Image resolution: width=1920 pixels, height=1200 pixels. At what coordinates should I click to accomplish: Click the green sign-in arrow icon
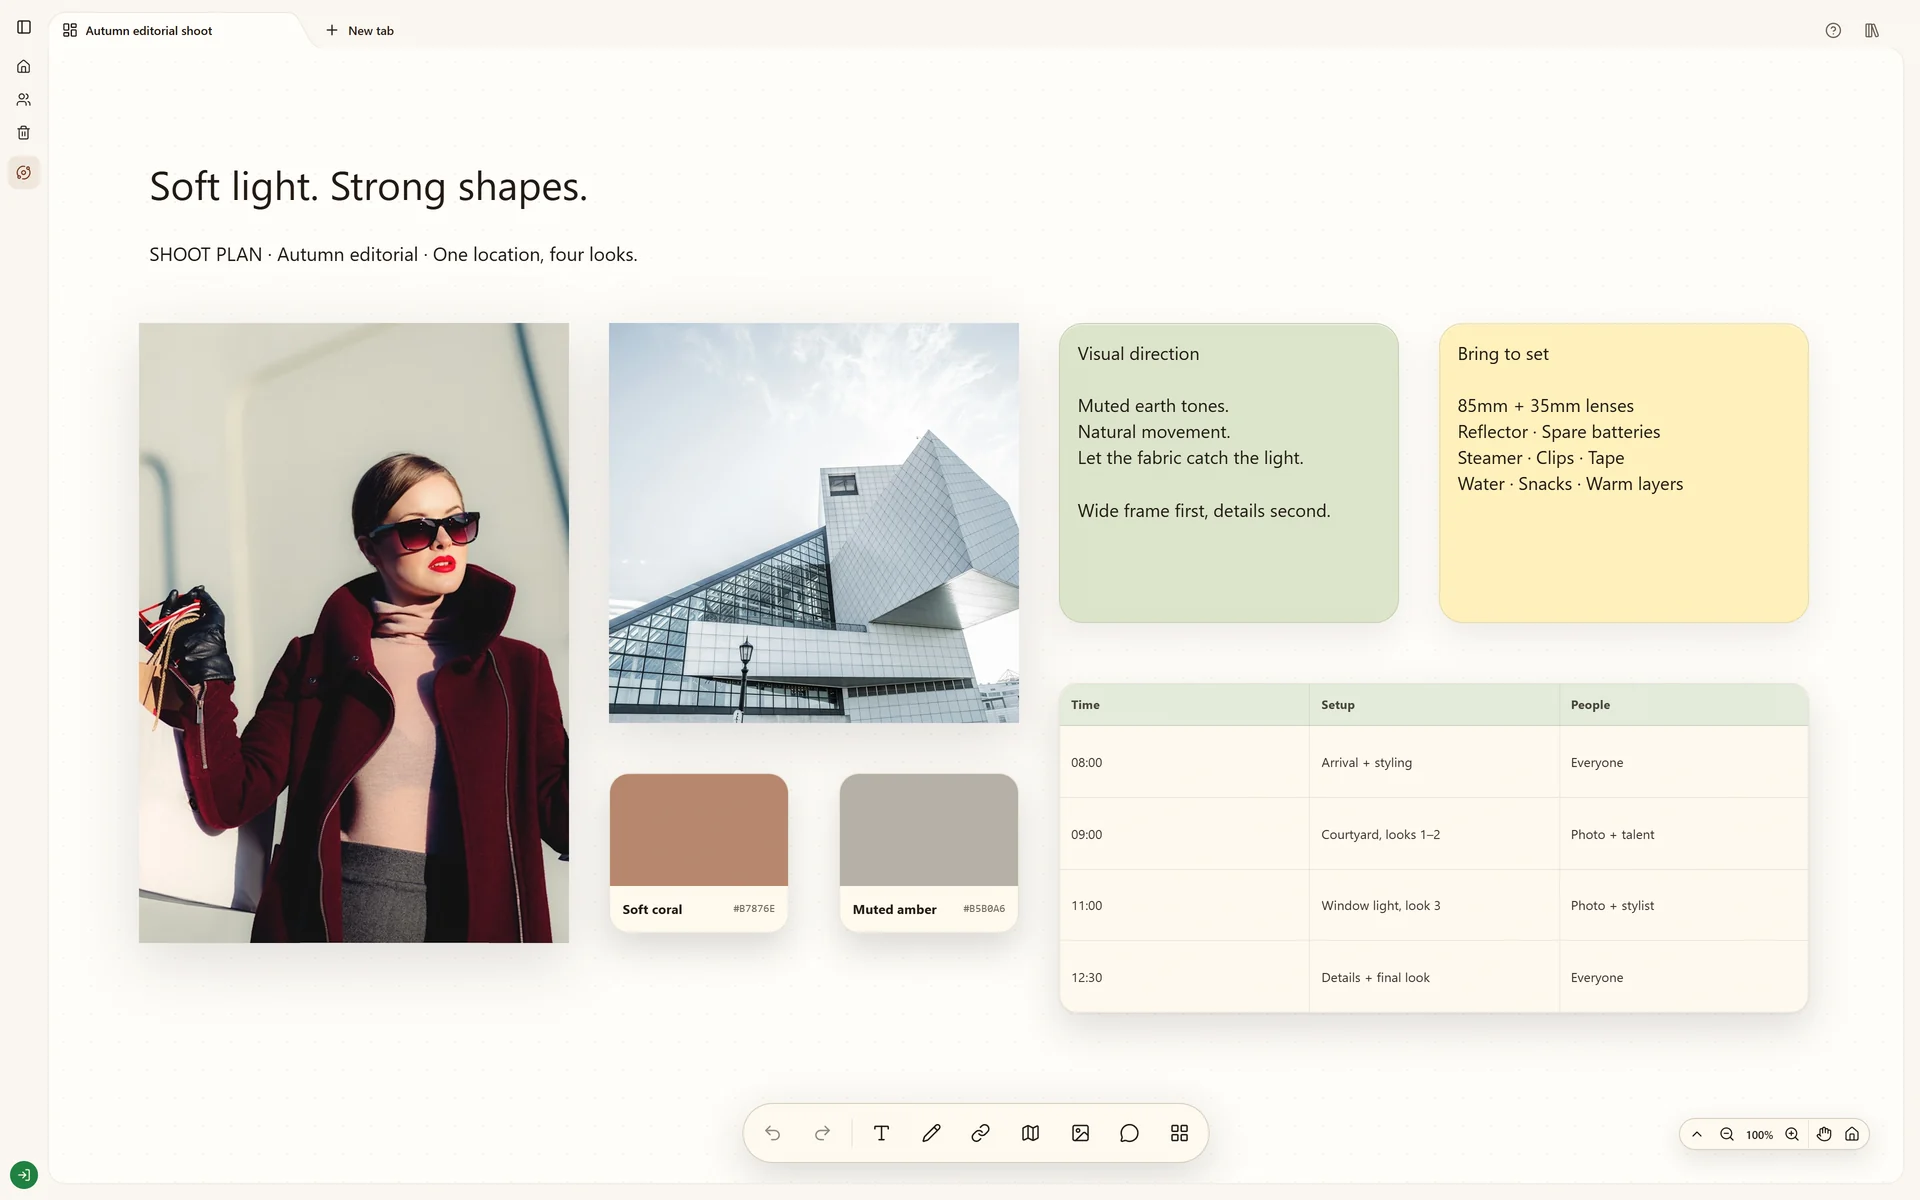(24, 1174)
